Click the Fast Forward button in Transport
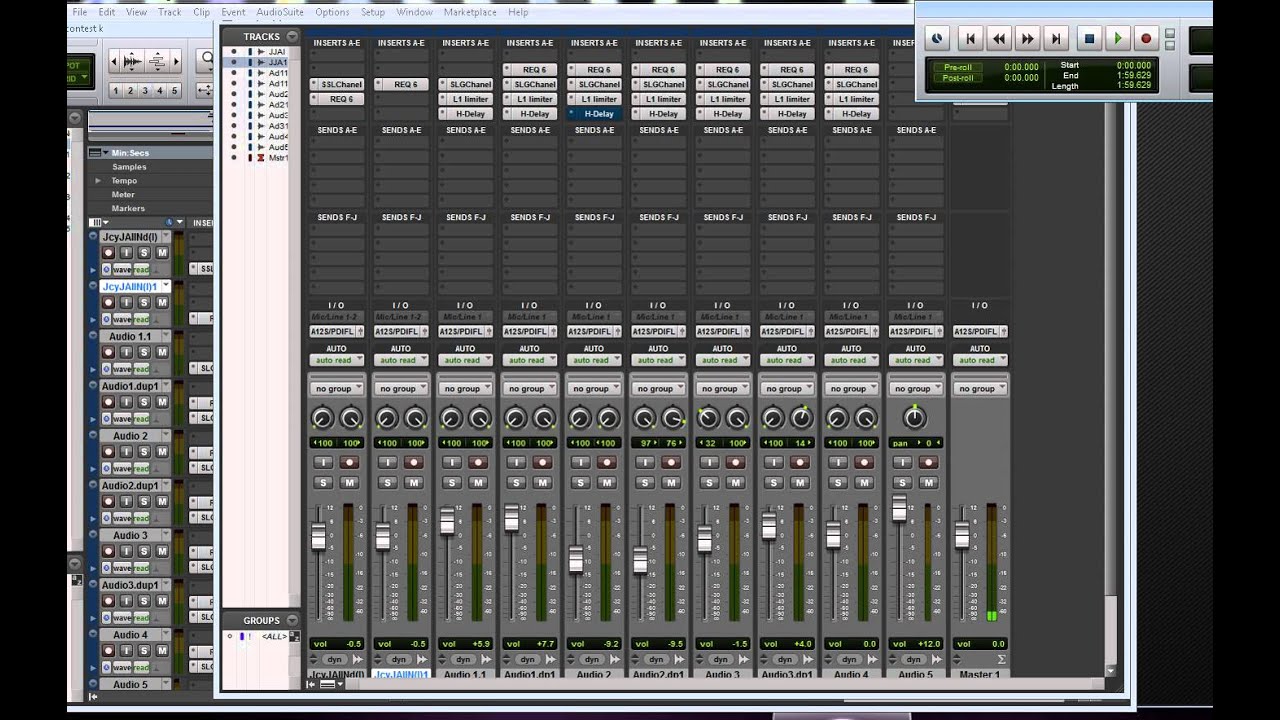The image size is (1280, 720). (x=1027, y=39)
